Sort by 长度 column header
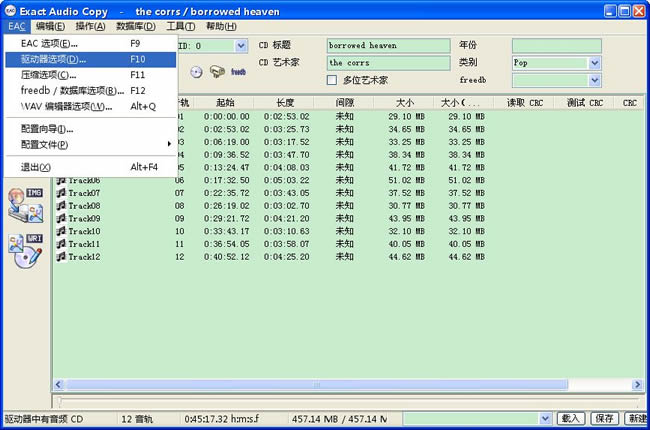650x430 pixels. (x=284, y=102)
